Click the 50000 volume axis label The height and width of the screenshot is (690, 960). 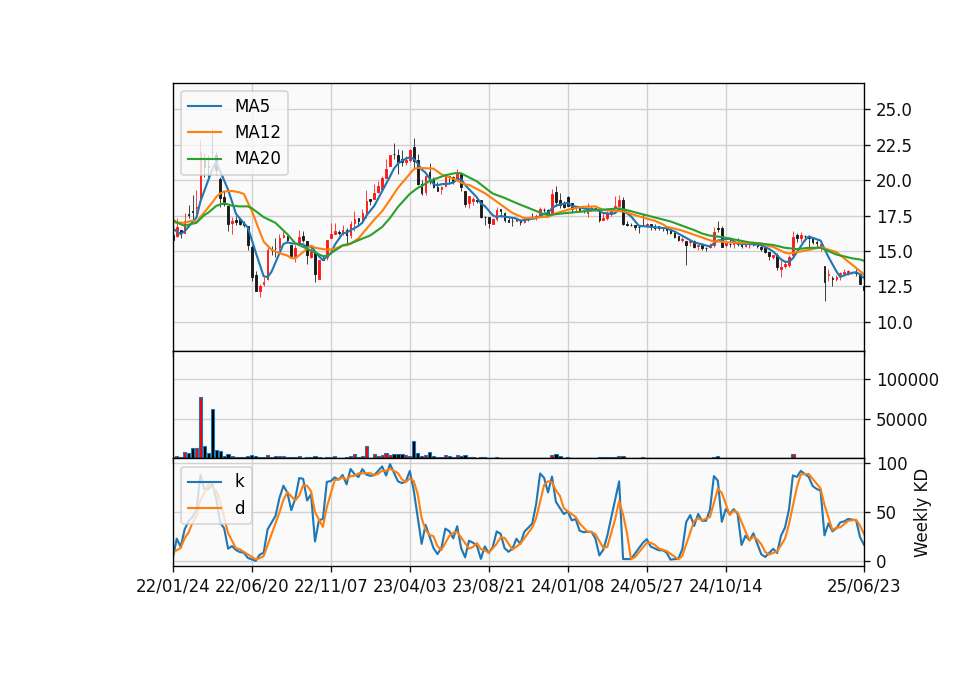point(902,420)
